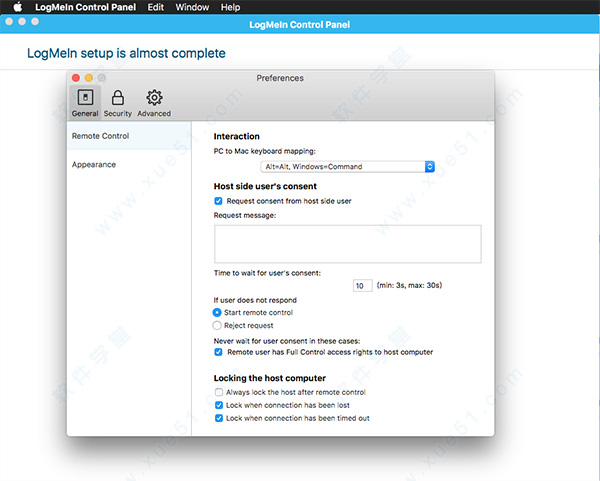Viewport: 600px width, 481px height.
Task: Click the consent wait time field showing 10
Action: click(x=362, y=285)
